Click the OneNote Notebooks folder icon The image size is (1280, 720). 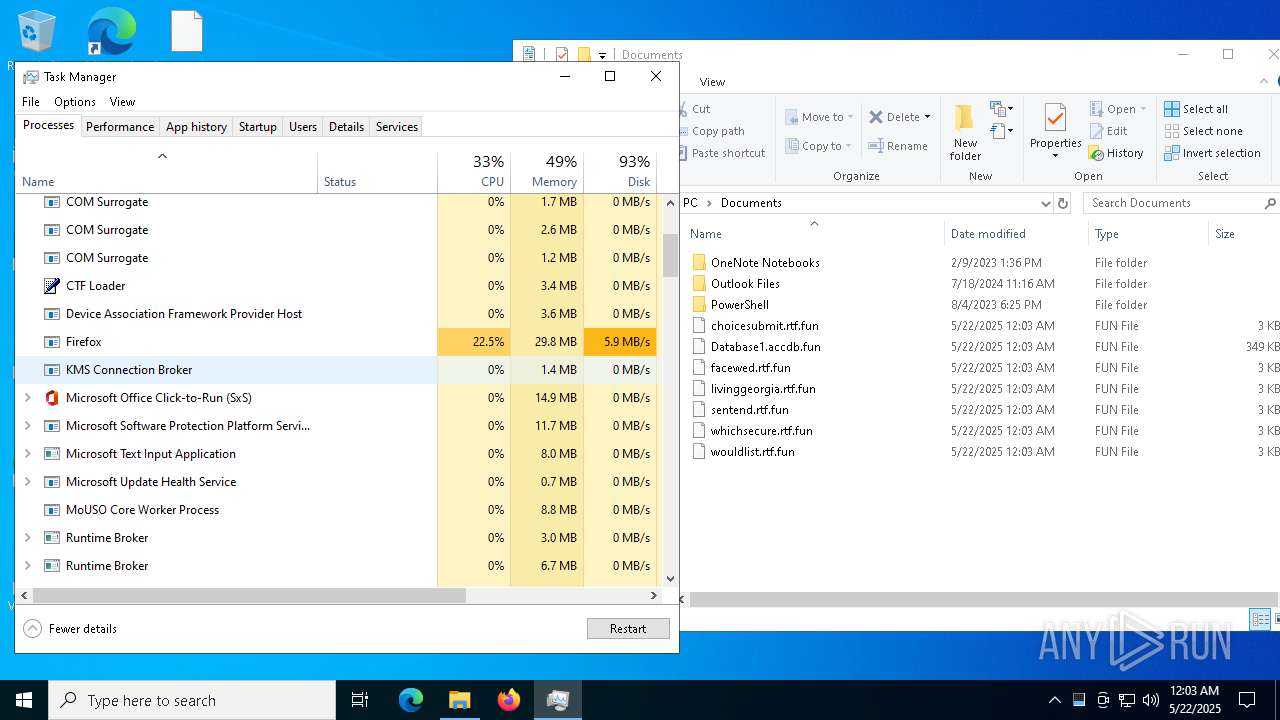tap(699, 263)
